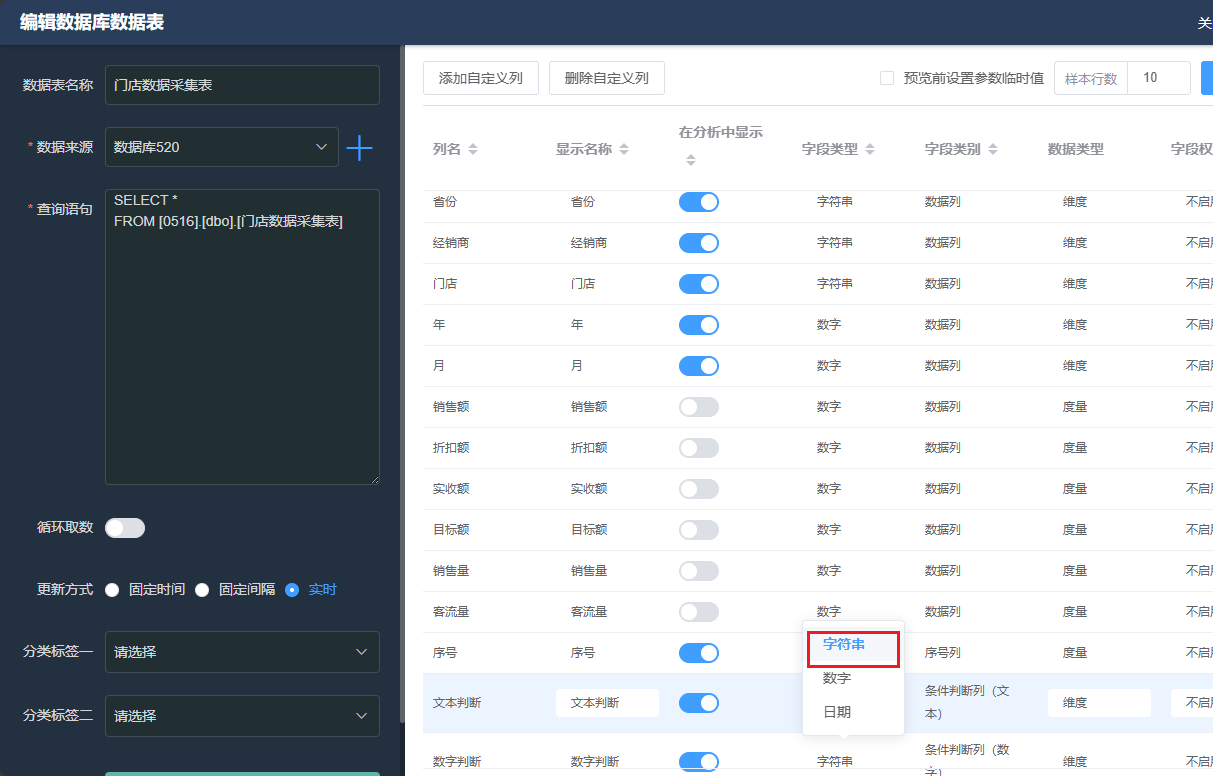This screenshot has width=1213, height=776.
Task: Toggle analysis display for 序号 row
Action: [x=699, y=653]
